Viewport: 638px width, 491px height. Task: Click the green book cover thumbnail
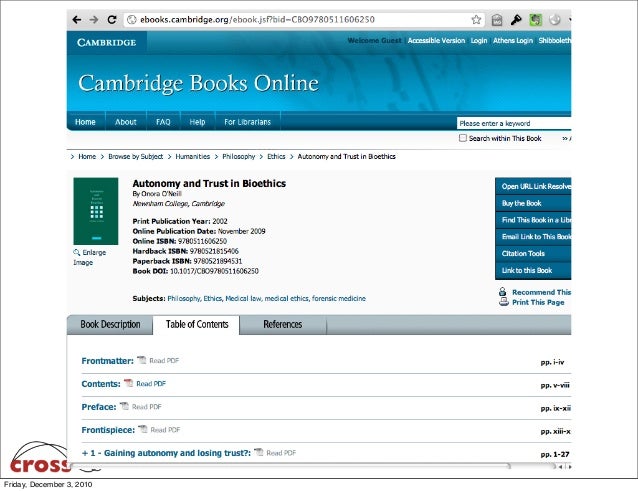(x=96, y=211)
